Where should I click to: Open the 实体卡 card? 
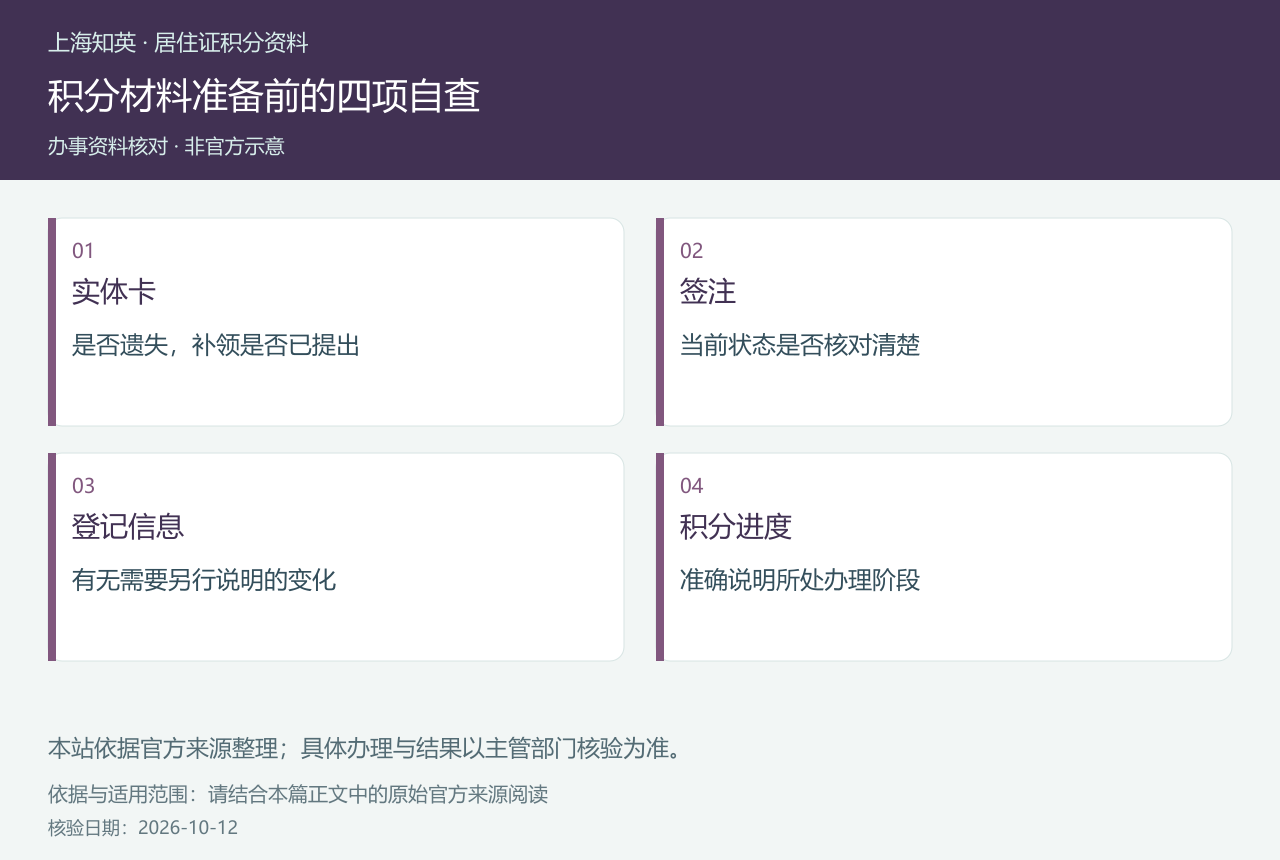click(336, 322)
